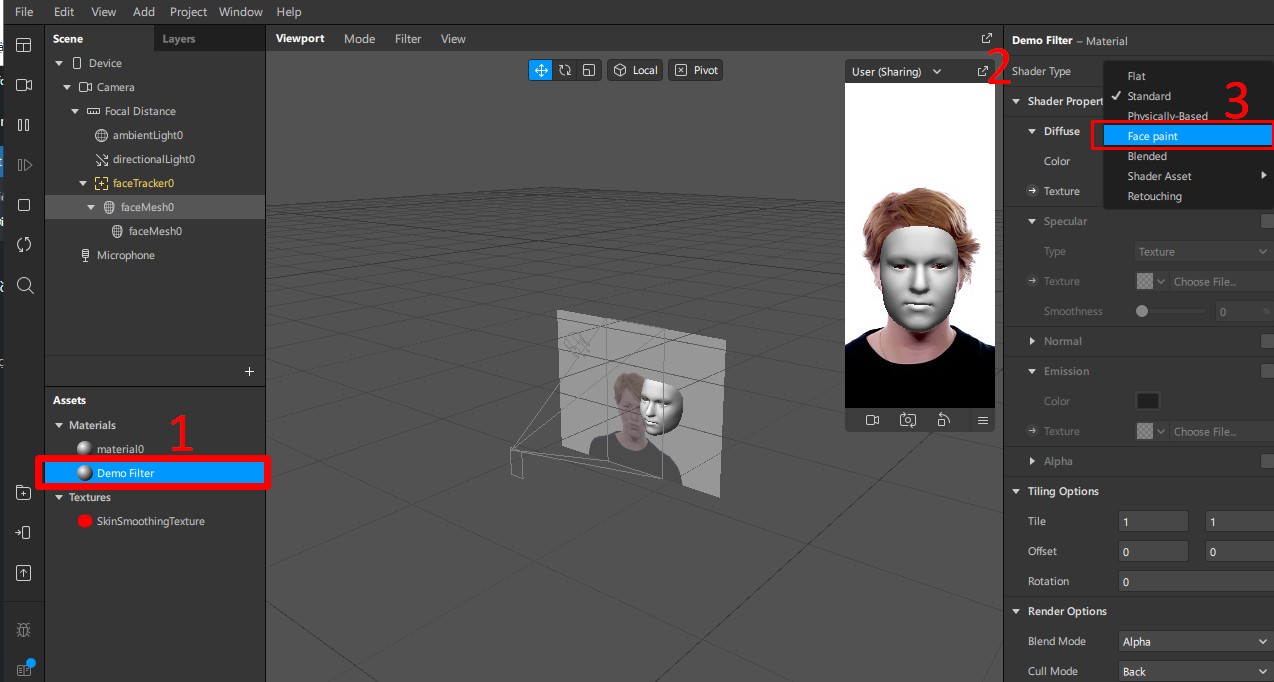Select the Scale manipulator tool in viewport

(589, 70)
